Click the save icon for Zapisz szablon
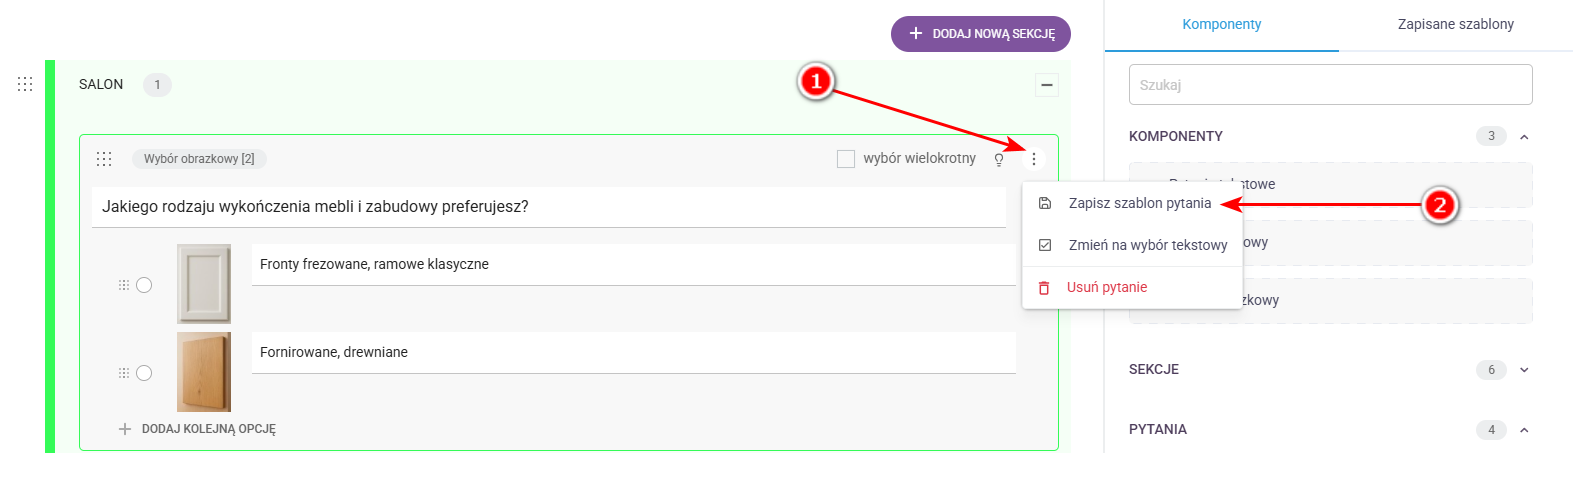1573x480 pixels. [x=1045, y=203]
